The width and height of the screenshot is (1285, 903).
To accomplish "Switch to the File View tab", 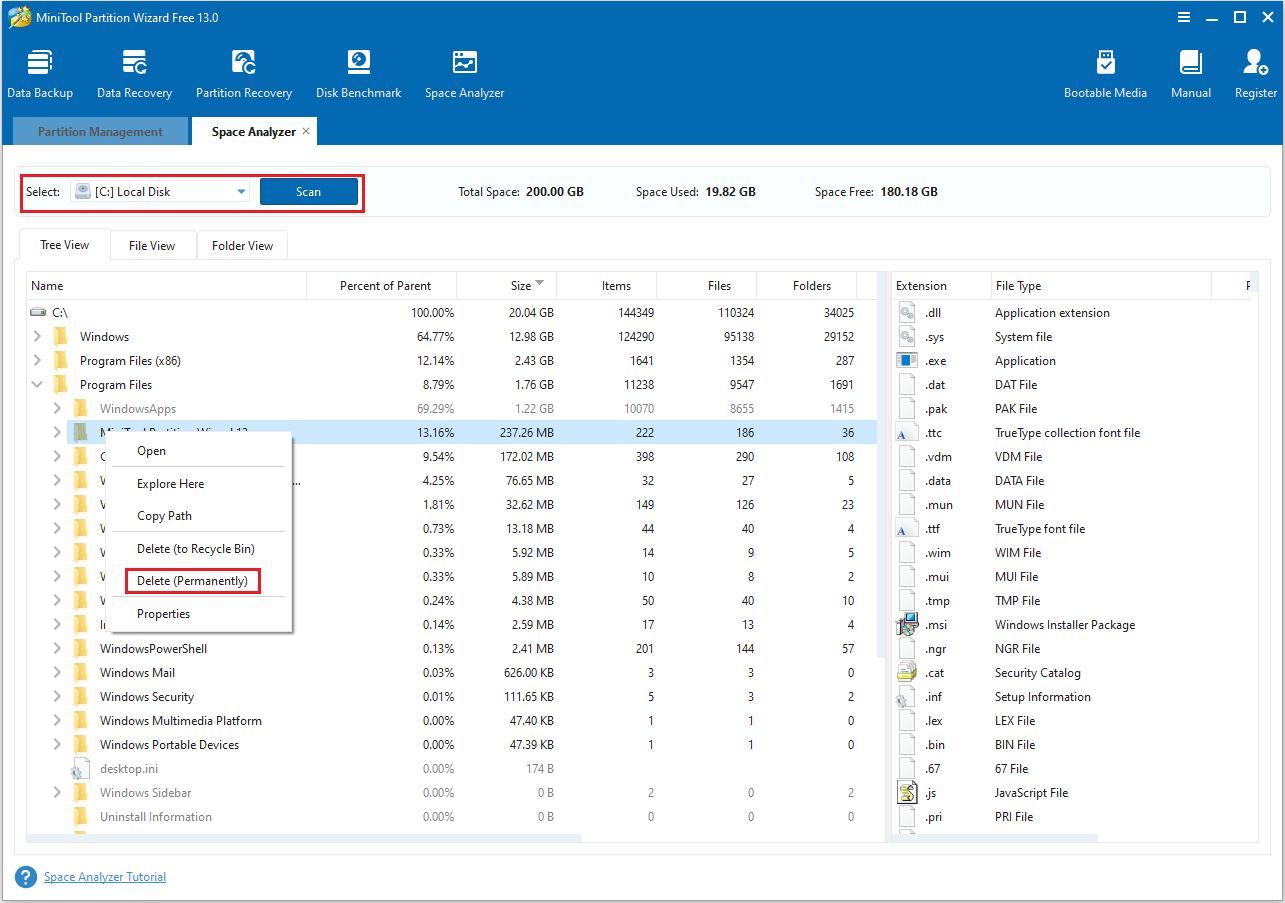I will pyautogui.click(x=152, y=246).
